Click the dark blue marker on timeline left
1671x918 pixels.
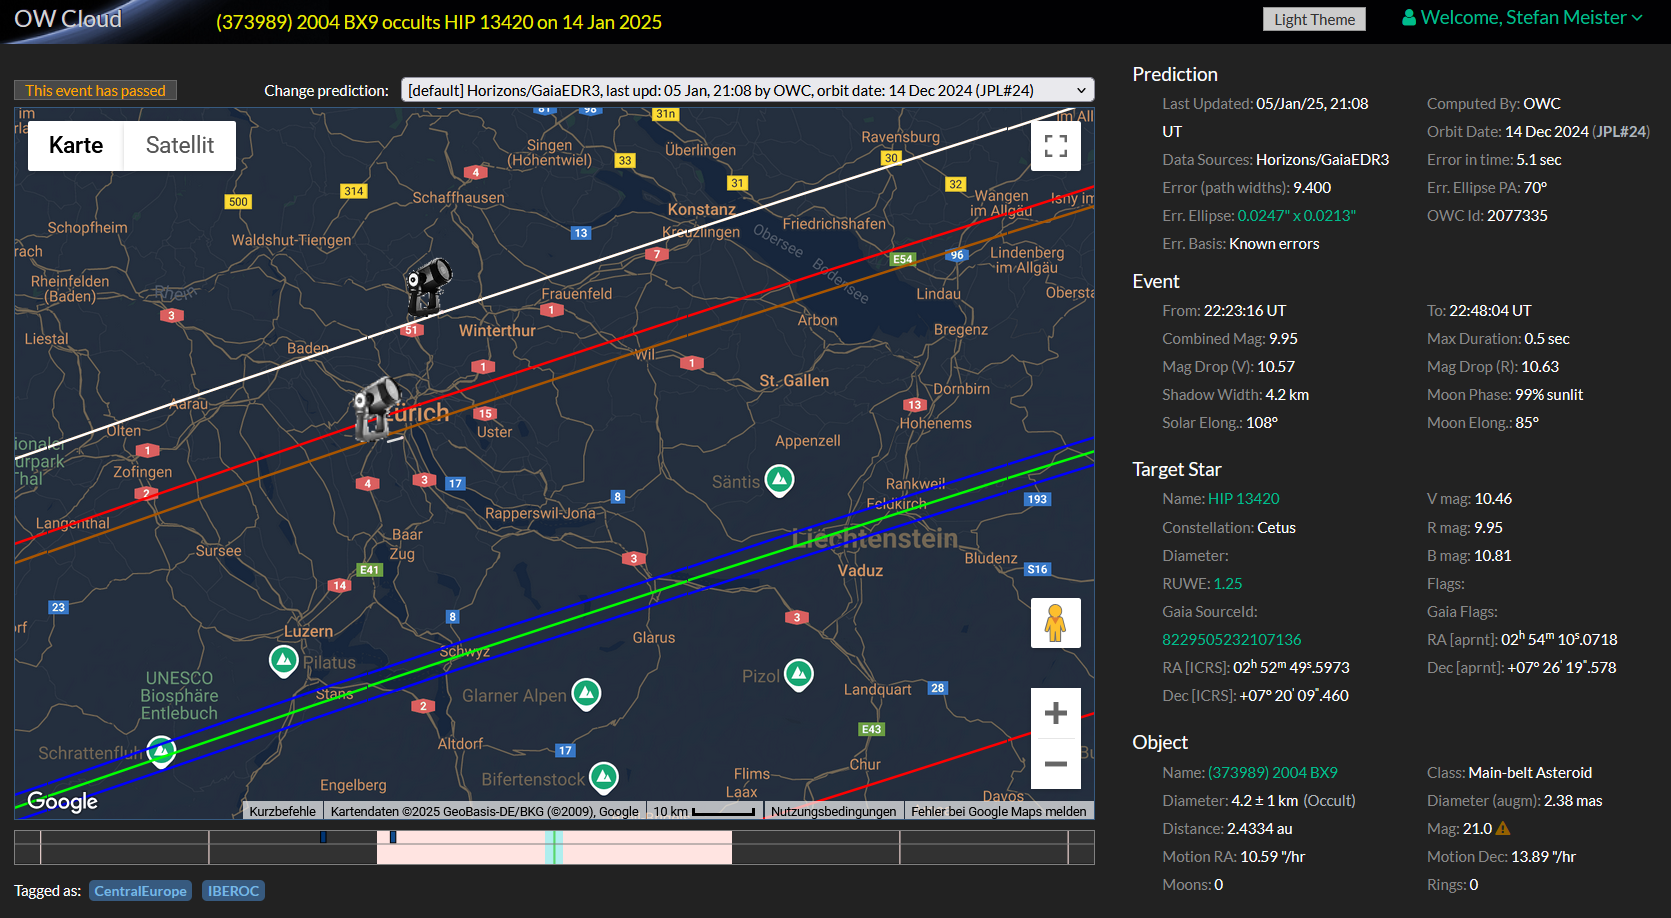pos(323,837)
